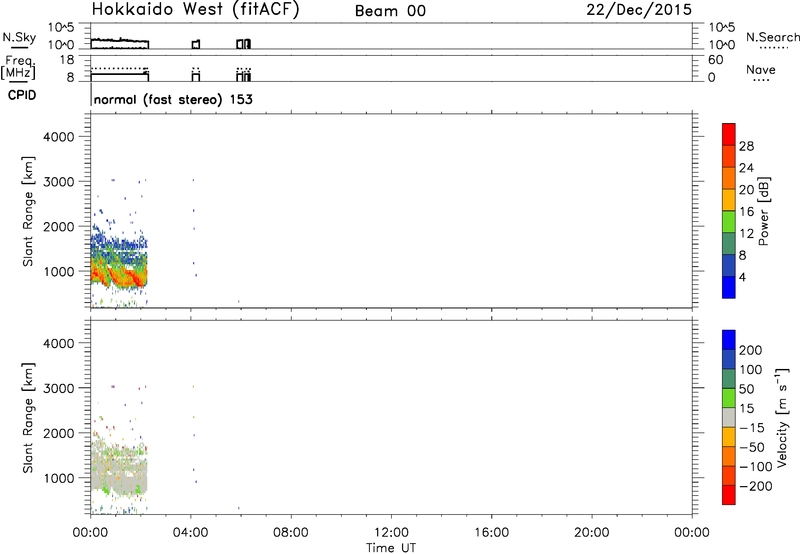This screenshot has width=800, height=554.
Task: Click the dotted line sample under N.Search
Action: tap(774, 47)
